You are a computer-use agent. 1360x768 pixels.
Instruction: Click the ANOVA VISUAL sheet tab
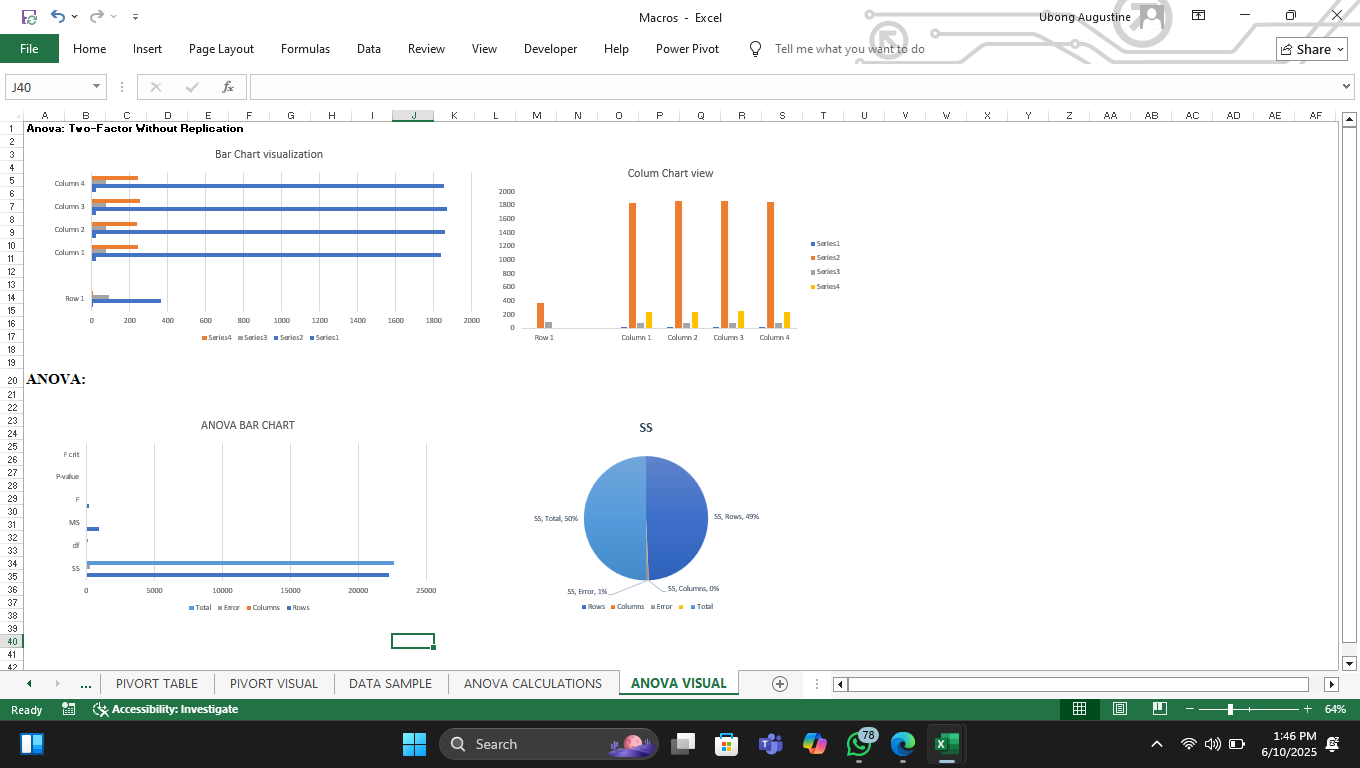[x=679, y=684]
